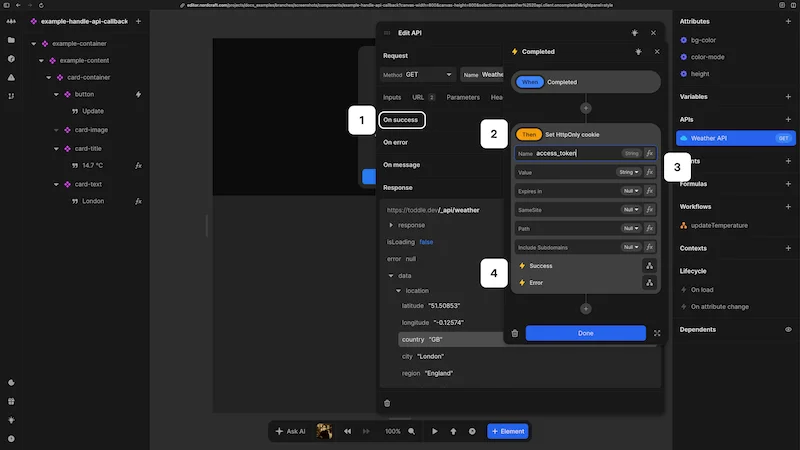Click the fx icon on the Name field
Viewport: 800px width, 450px height.
[649, 153]
